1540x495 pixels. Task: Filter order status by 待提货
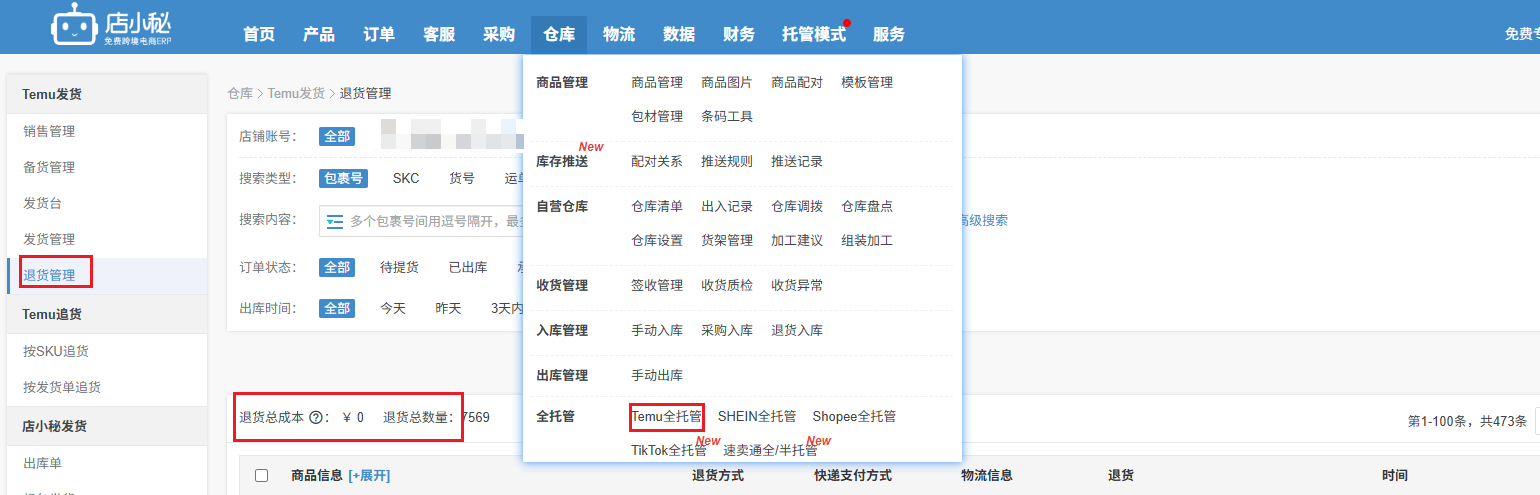point(399,267)
